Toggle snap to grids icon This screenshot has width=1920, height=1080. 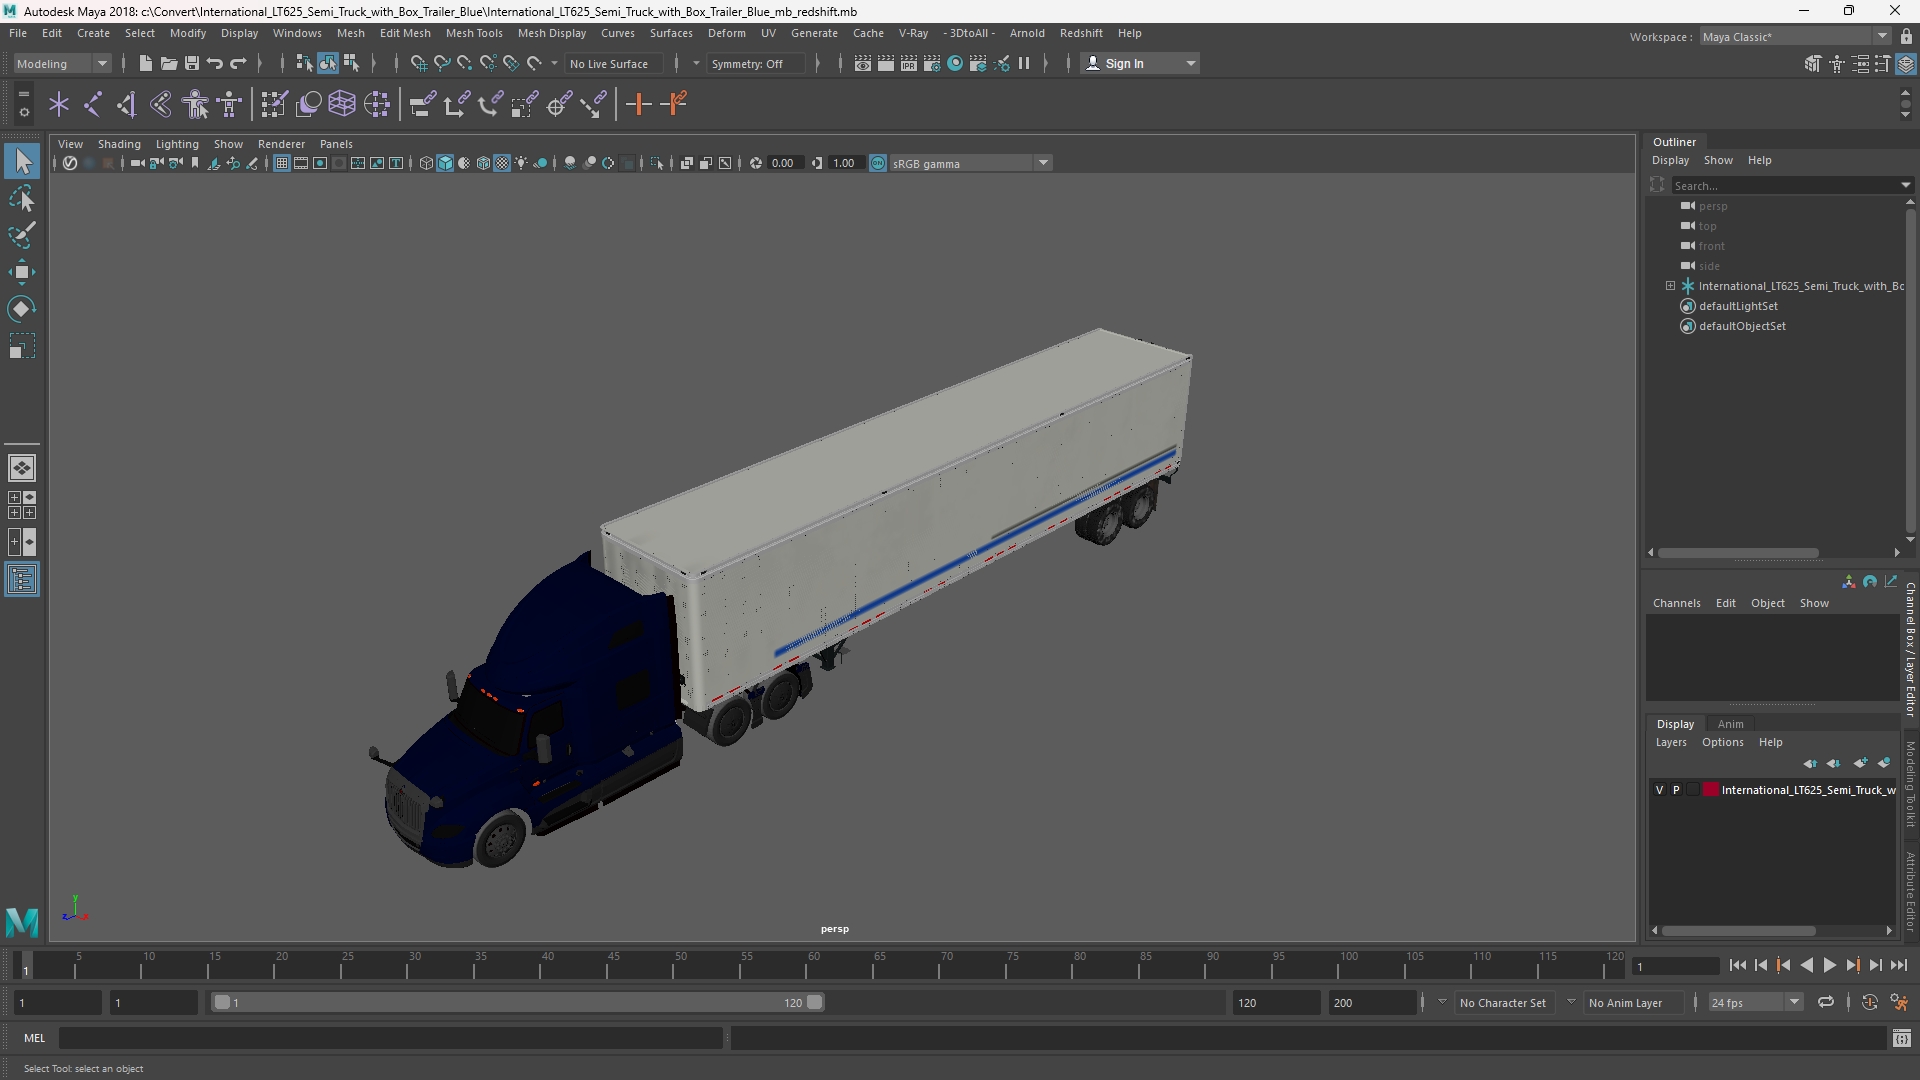pyautogui.click(x=418, y=63)
